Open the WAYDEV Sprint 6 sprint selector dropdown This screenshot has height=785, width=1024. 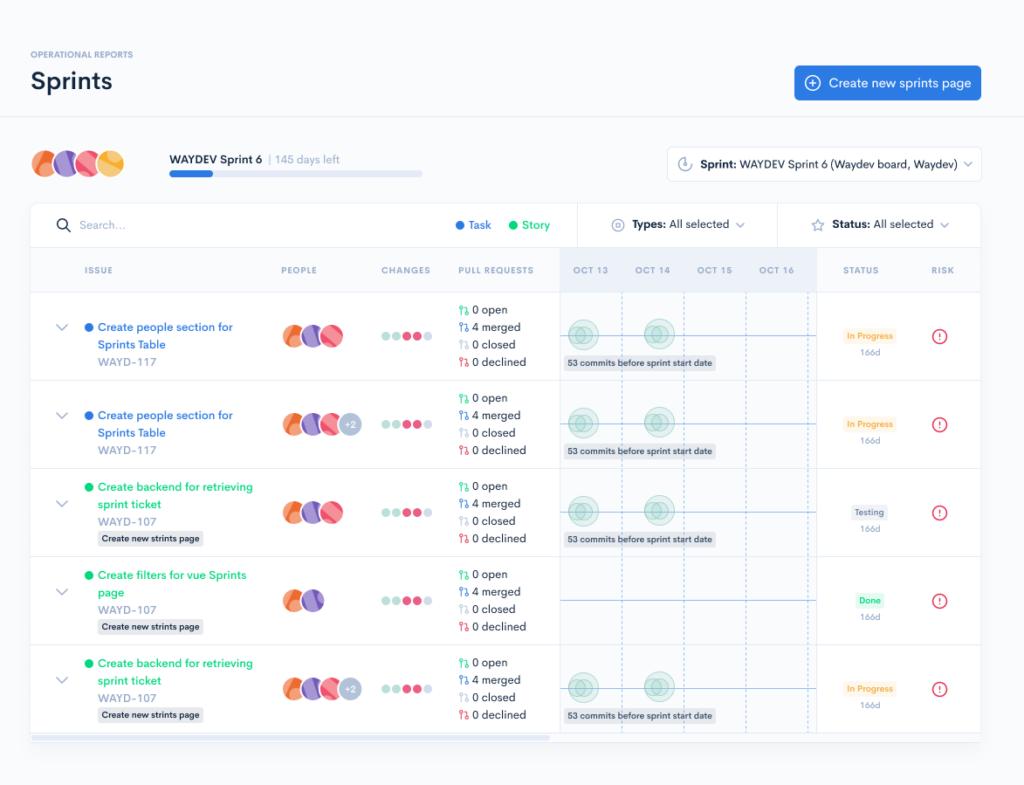(823, 163)
